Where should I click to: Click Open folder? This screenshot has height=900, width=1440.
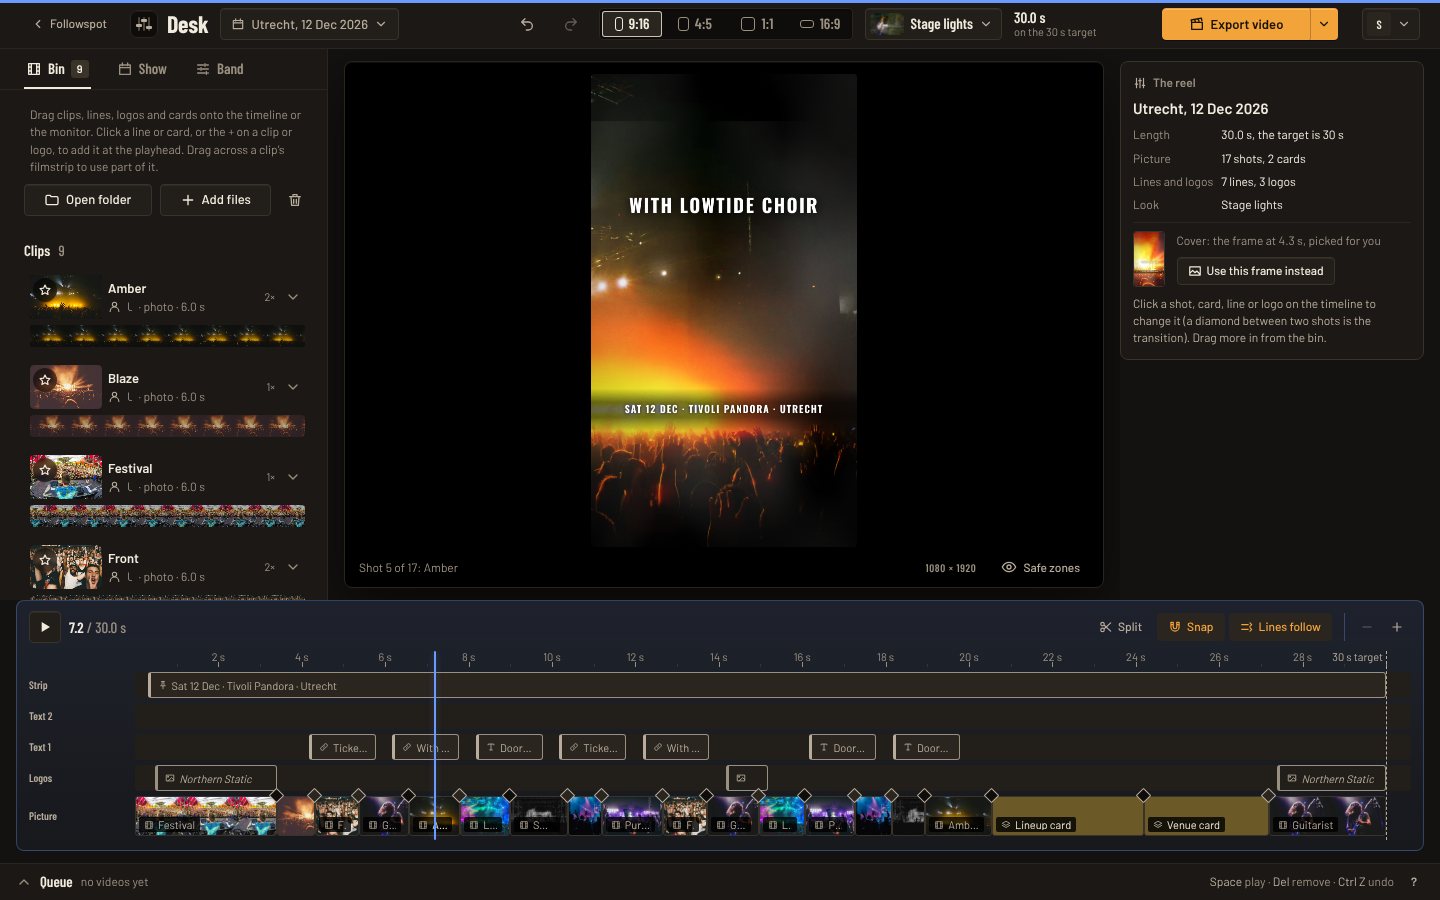coord(88,200)
